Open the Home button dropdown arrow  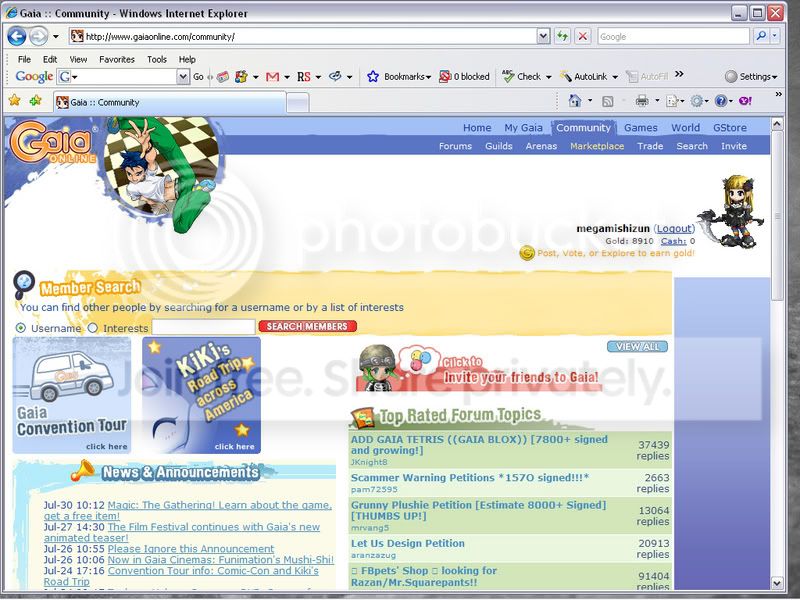point(590,101)
